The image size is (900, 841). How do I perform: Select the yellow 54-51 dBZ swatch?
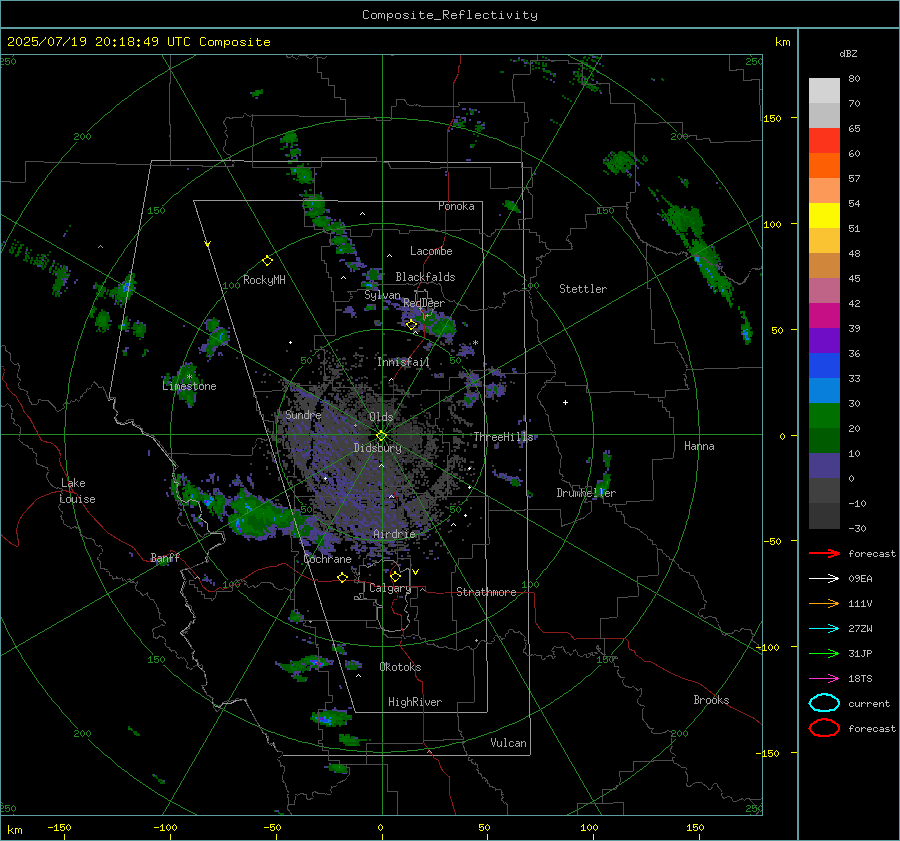[824, 216]
